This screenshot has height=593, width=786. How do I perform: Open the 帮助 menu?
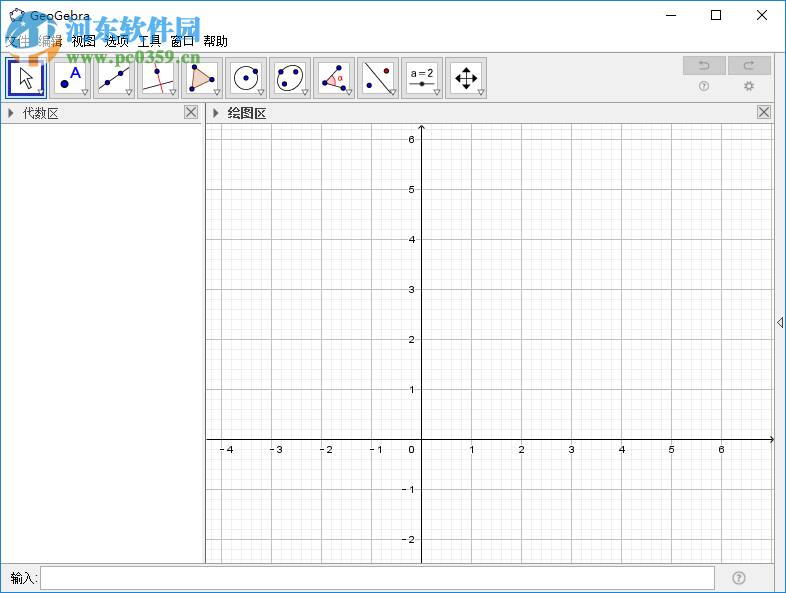[216, 41]
